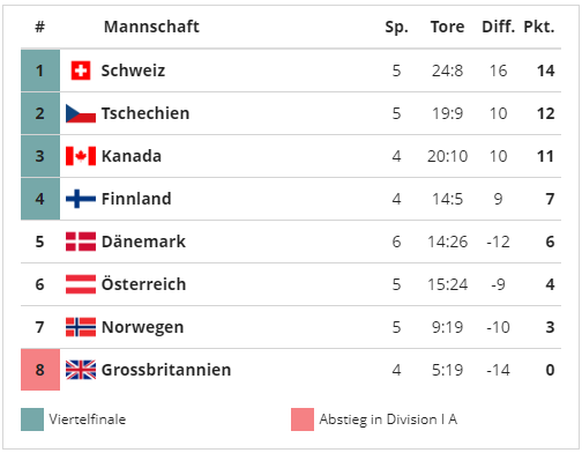Image resolution: width=582 pixels, height=453 pixels.
Task: Click the Switzerland flag icon
Action: pos(81,71)
